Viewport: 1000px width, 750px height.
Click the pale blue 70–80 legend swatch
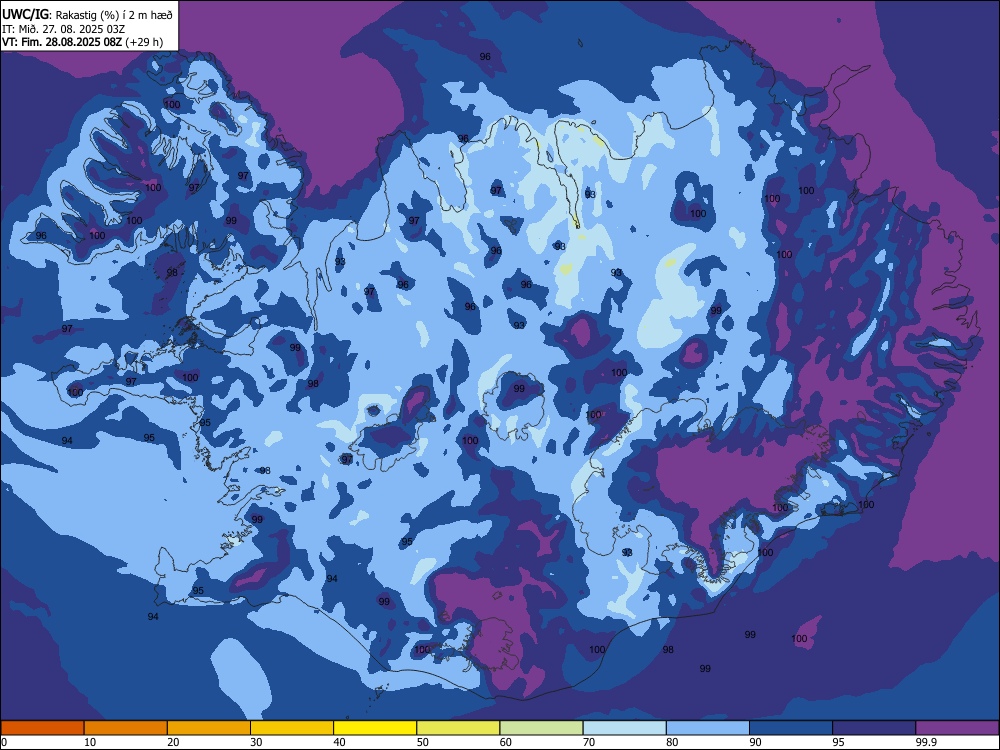coord(625,728)
